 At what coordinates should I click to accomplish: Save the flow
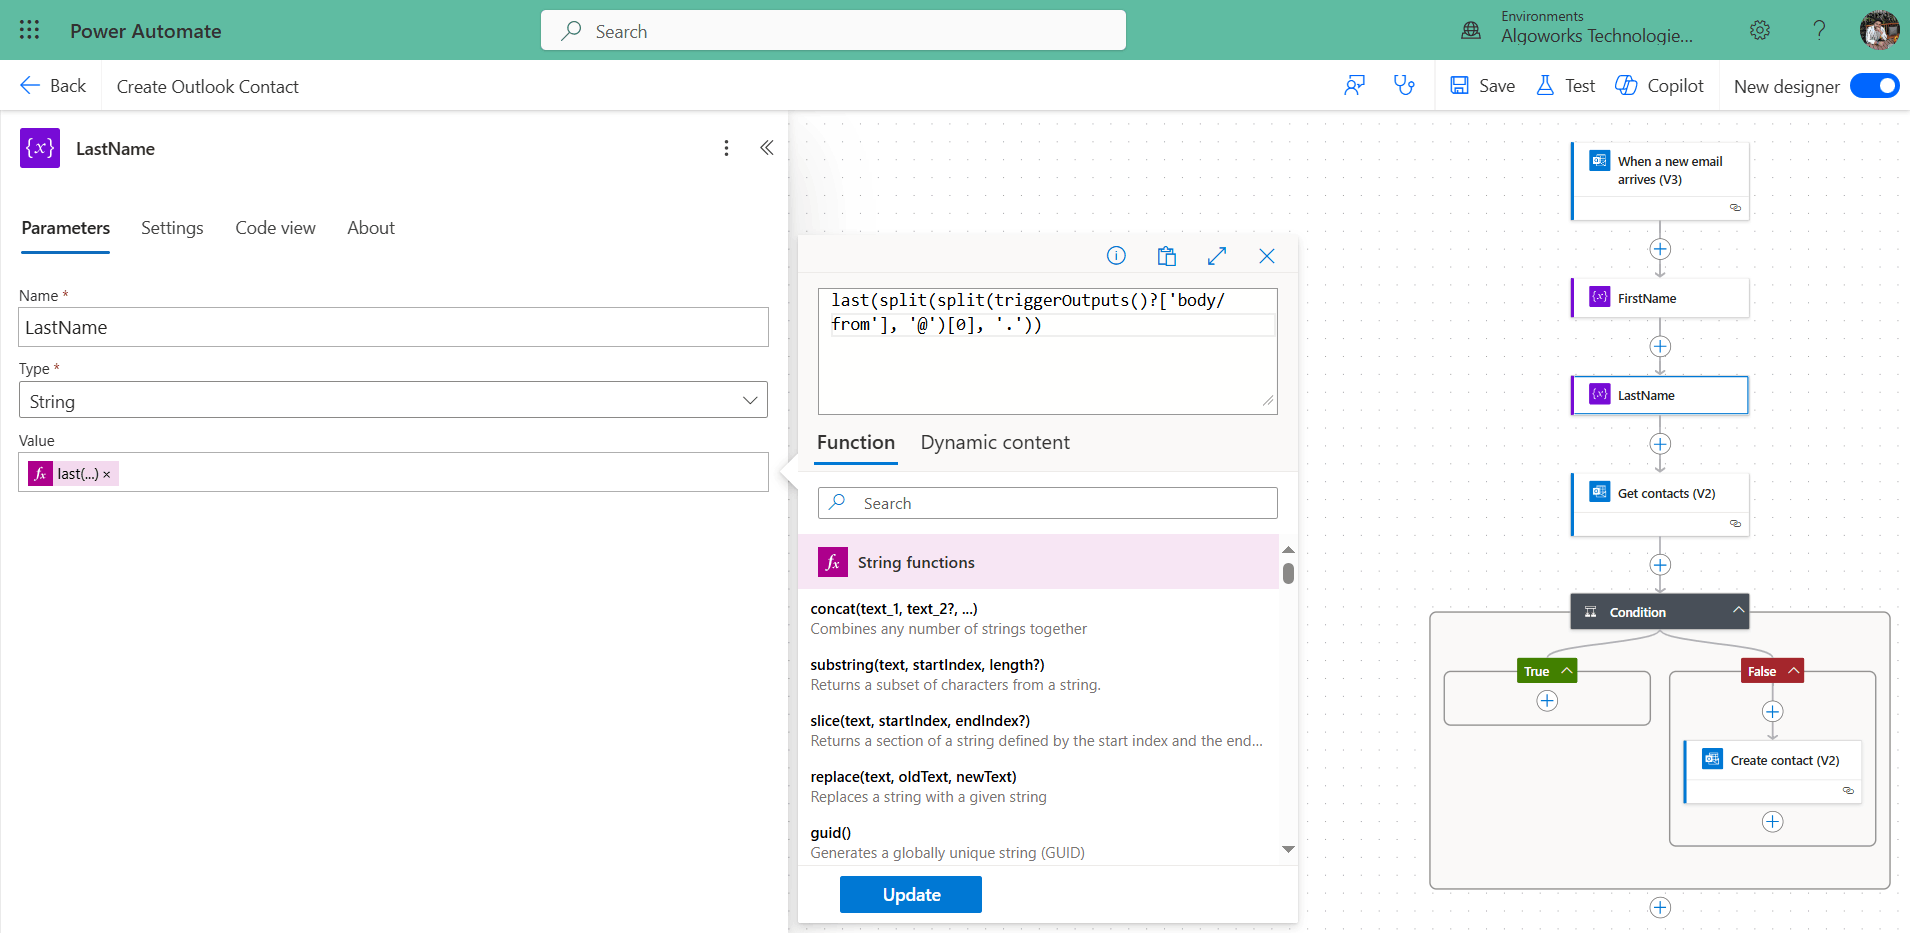tap(1482, 86)
